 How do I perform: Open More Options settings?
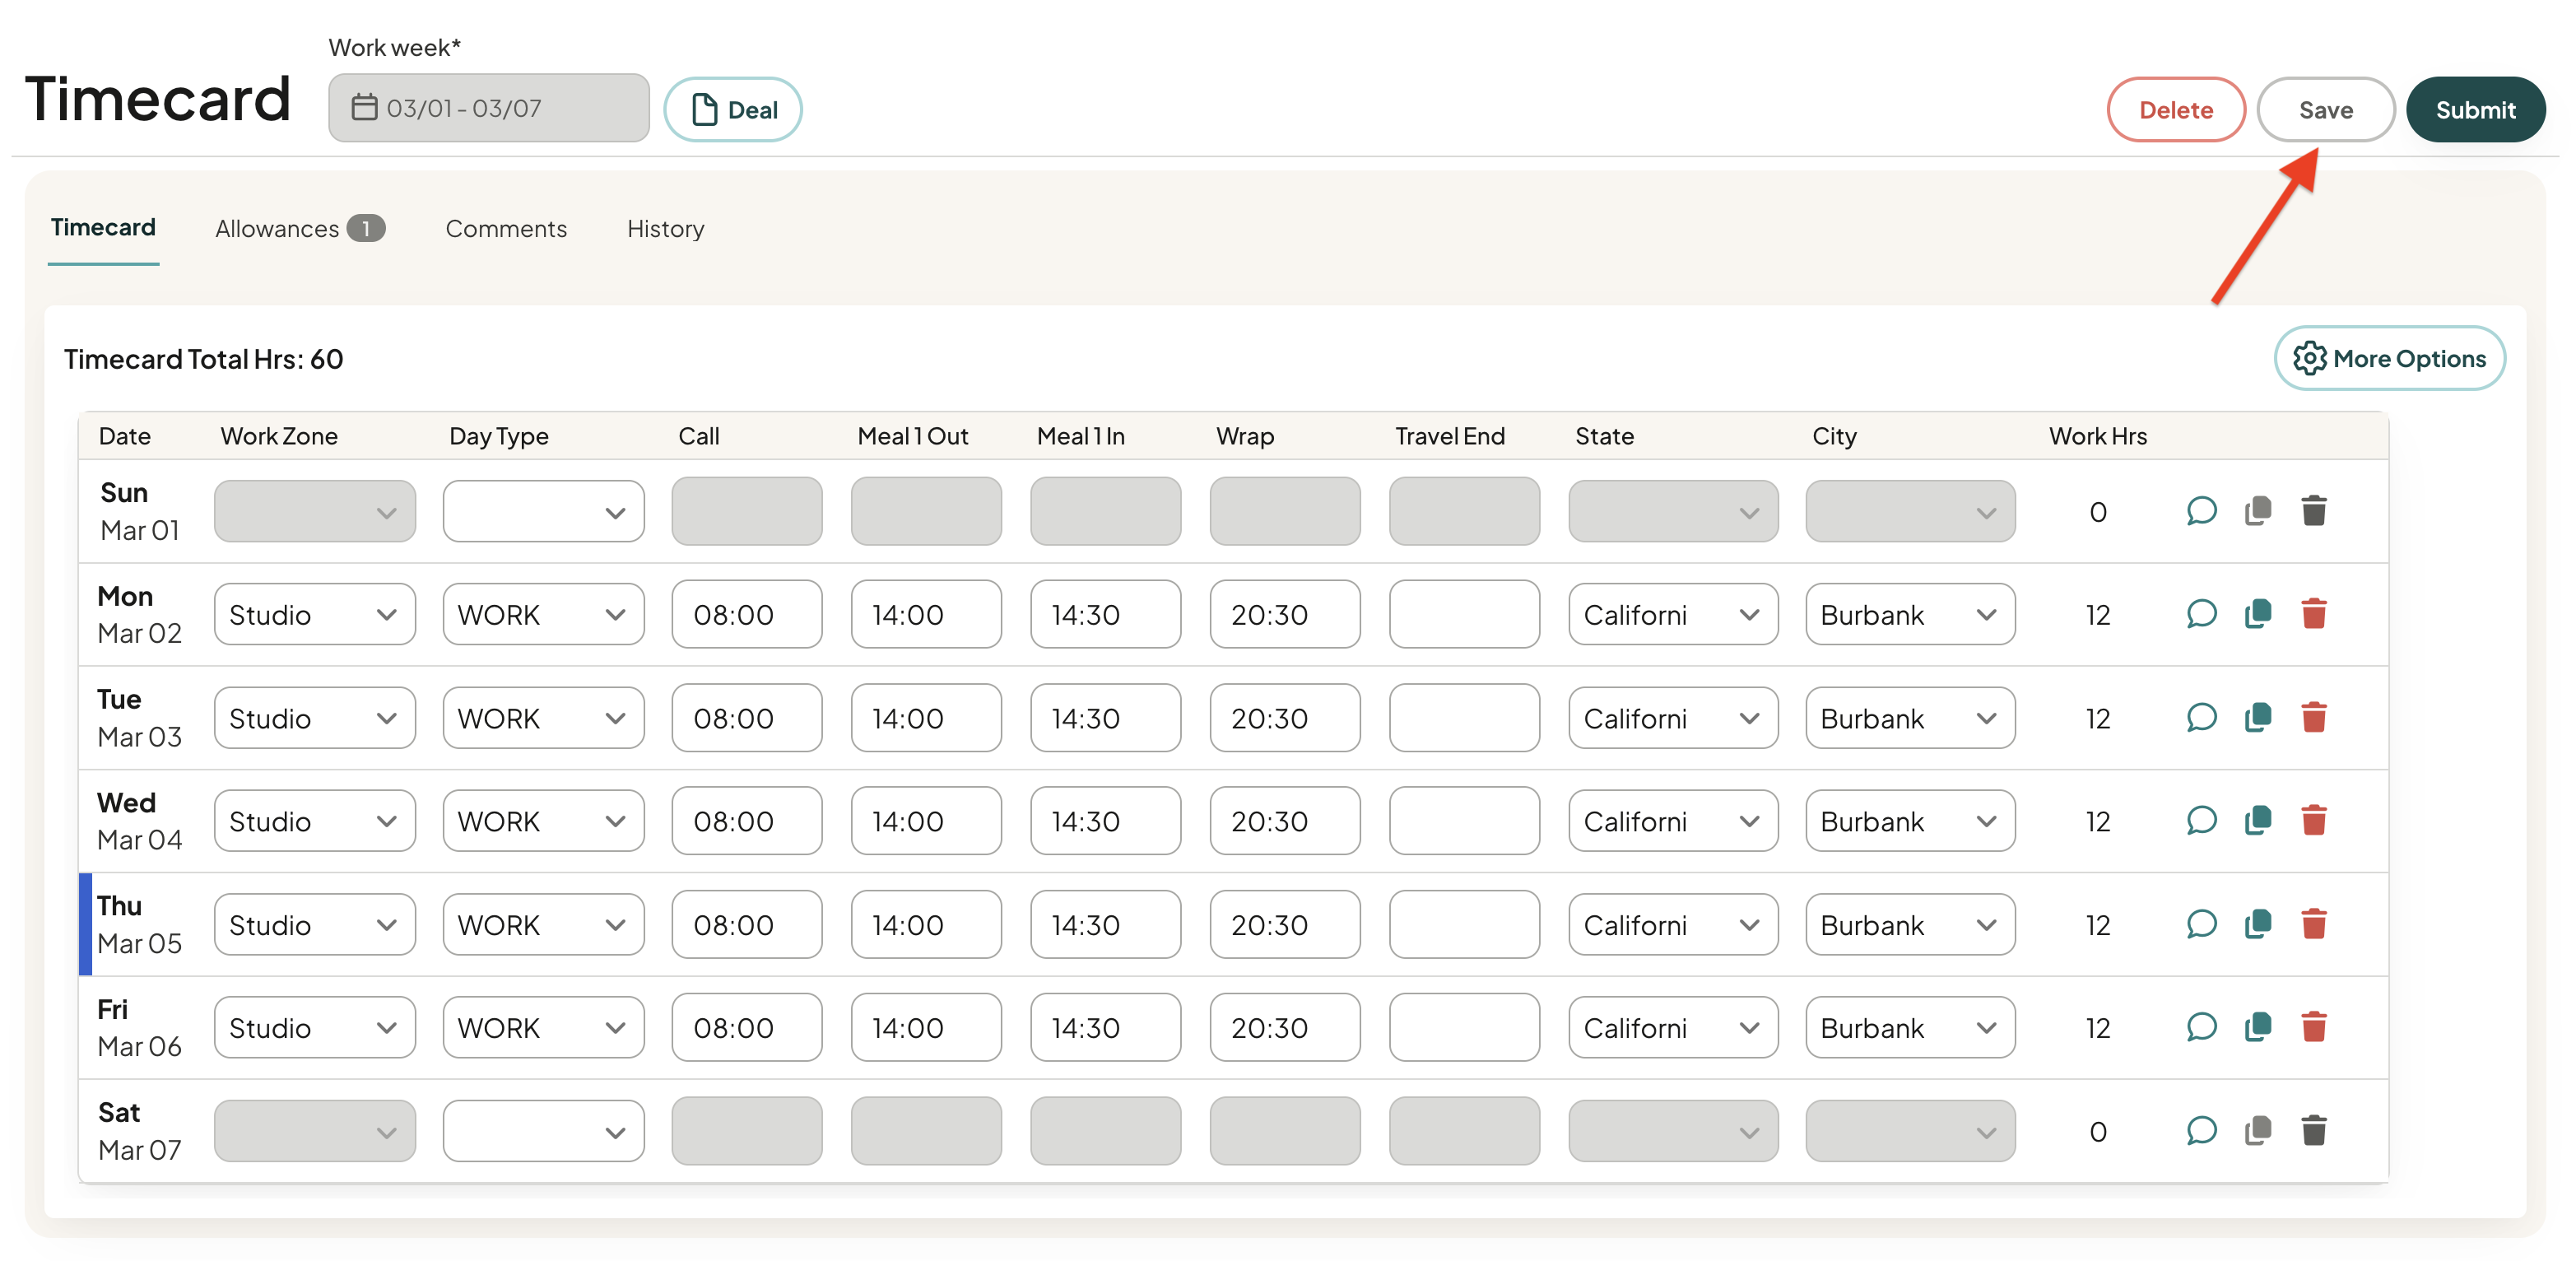[x=2389, y=358]
